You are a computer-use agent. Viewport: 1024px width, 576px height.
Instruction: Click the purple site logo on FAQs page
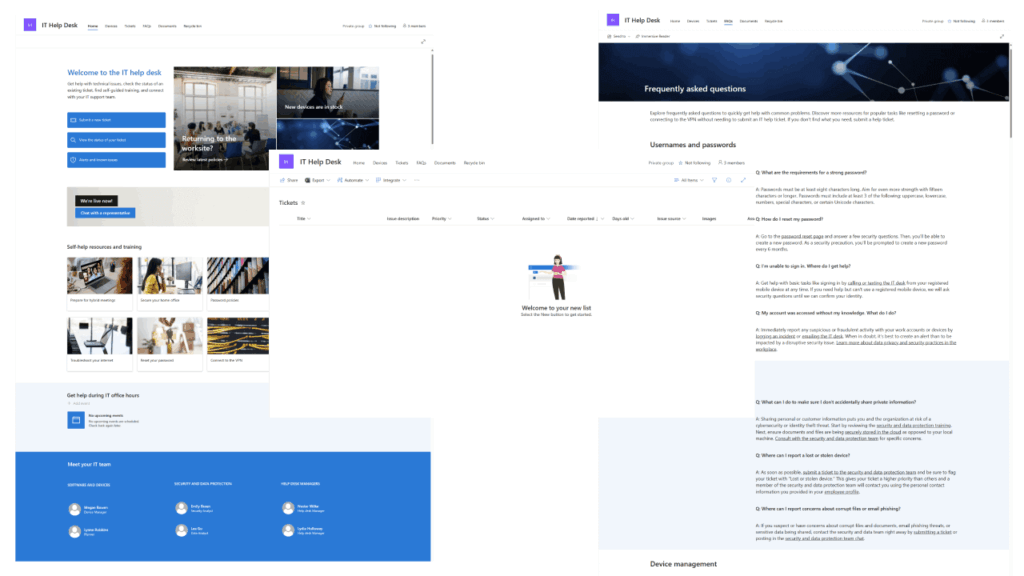pyautogui.click(x=613, y=20)
